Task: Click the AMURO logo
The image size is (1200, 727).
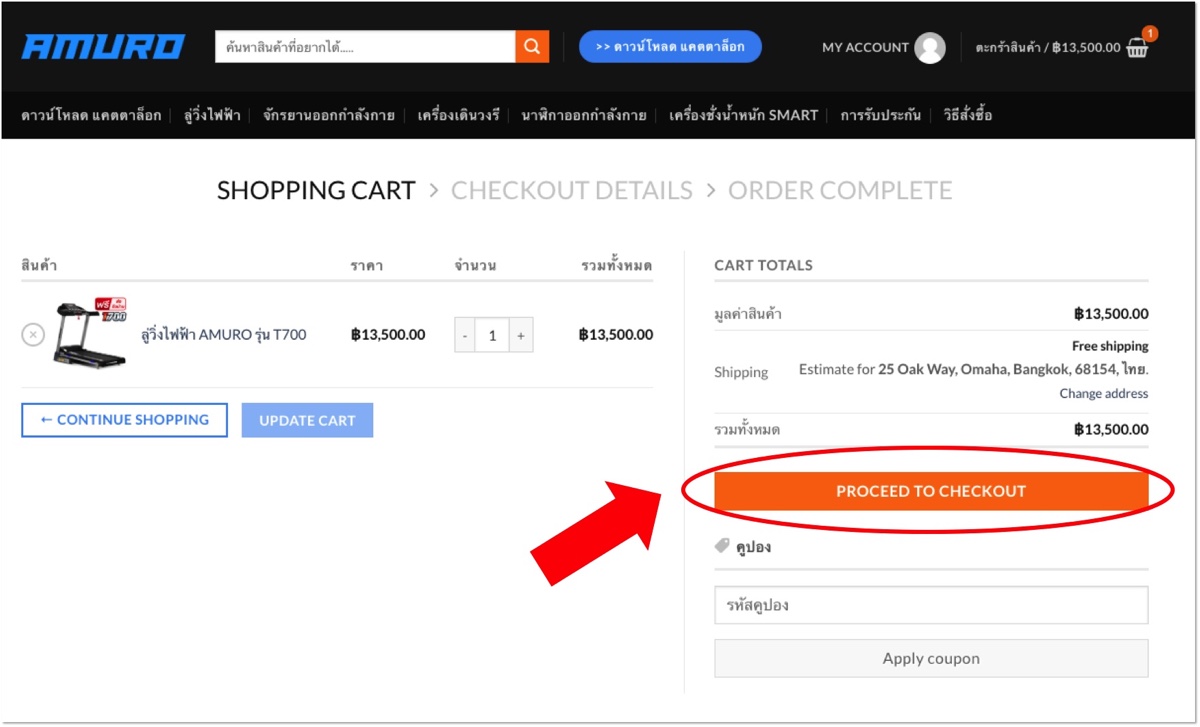Action: 103,47
